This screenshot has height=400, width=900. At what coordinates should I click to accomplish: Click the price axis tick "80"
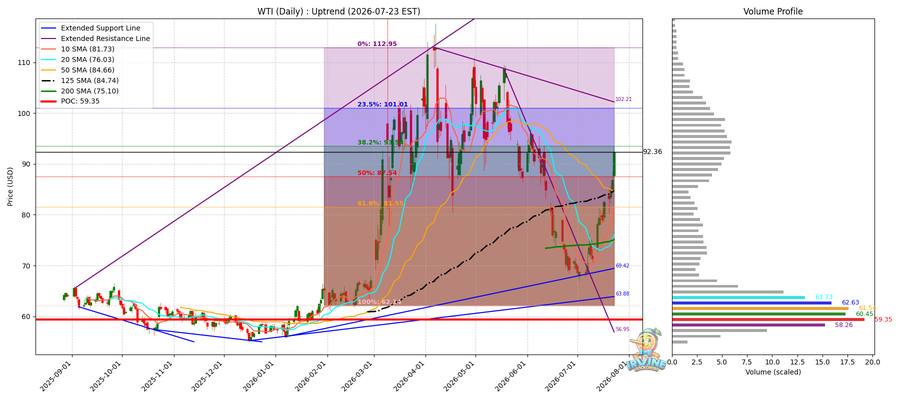pyautogui.click(x=27, y=215)
